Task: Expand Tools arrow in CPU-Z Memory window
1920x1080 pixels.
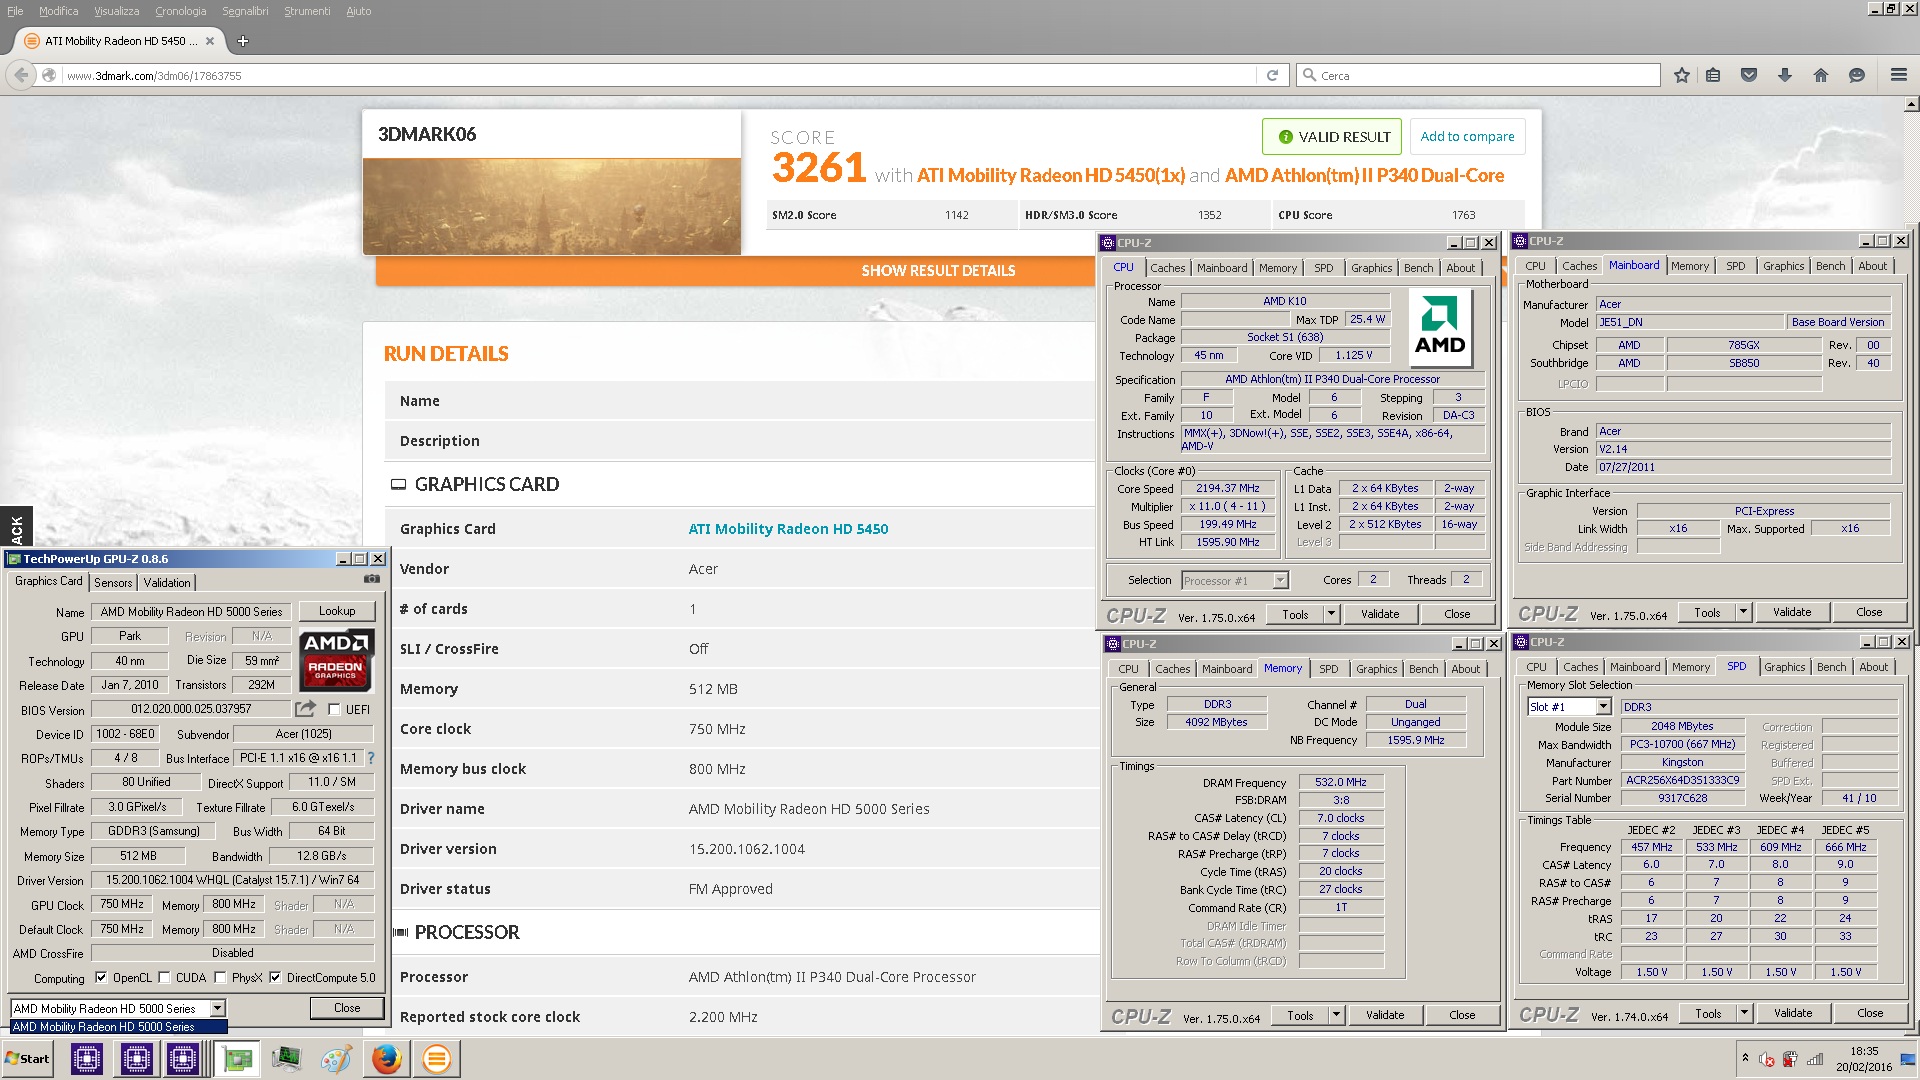Action: point(1336,1015)
